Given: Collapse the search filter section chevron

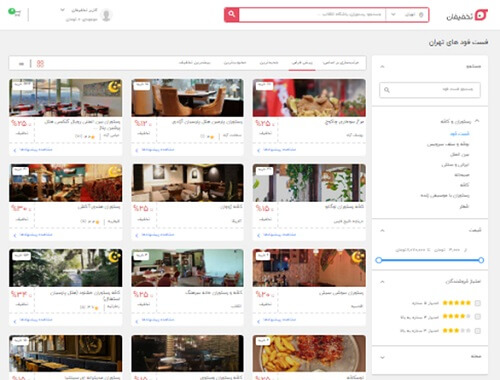Looking at the screenshot, I should click(x=382, y=66).
